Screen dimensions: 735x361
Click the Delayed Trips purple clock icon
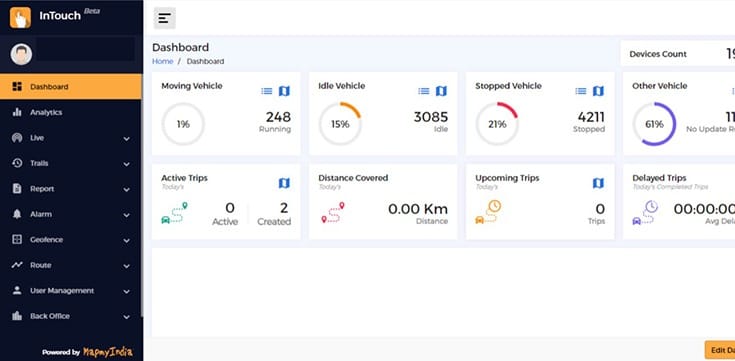[x=645, y=213]
